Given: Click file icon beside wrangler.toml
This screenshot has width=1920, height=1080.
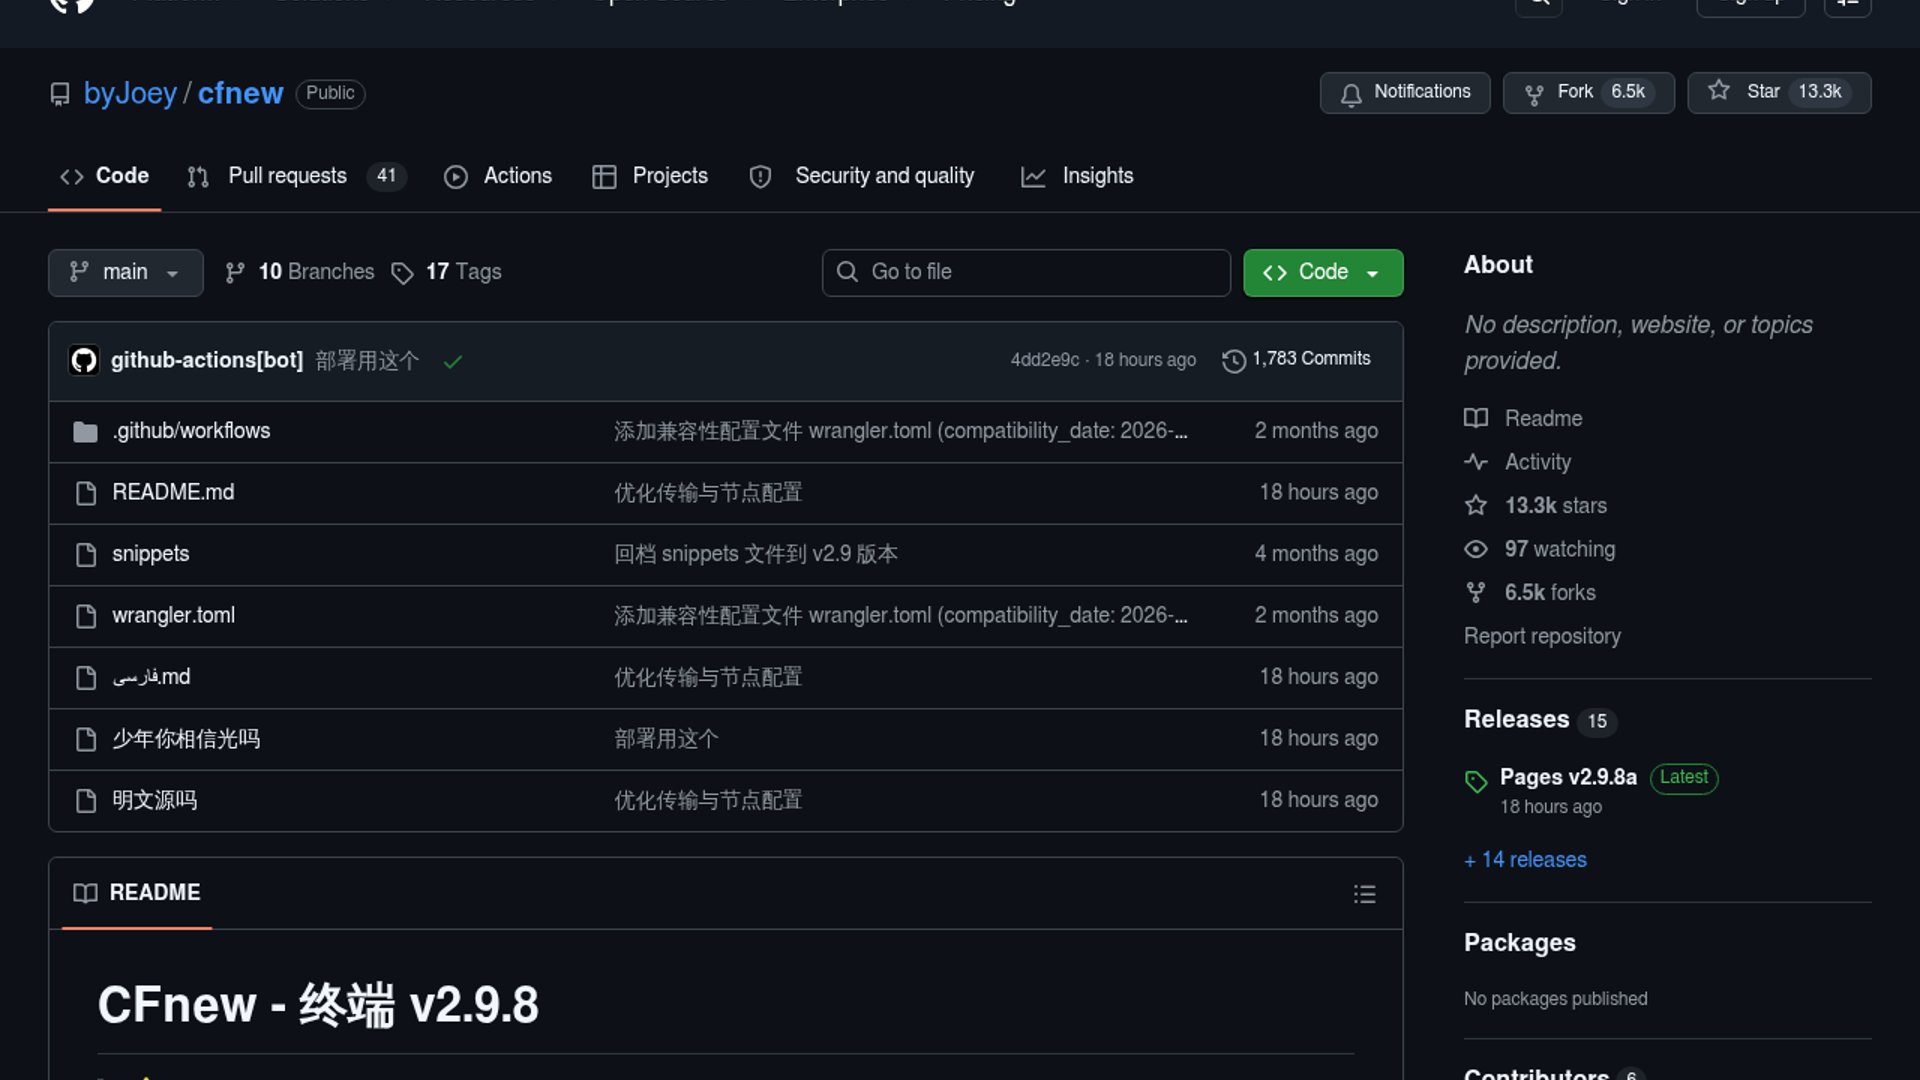Looking at the screenshot, I should pyautogui.click(x=86, y=616).
